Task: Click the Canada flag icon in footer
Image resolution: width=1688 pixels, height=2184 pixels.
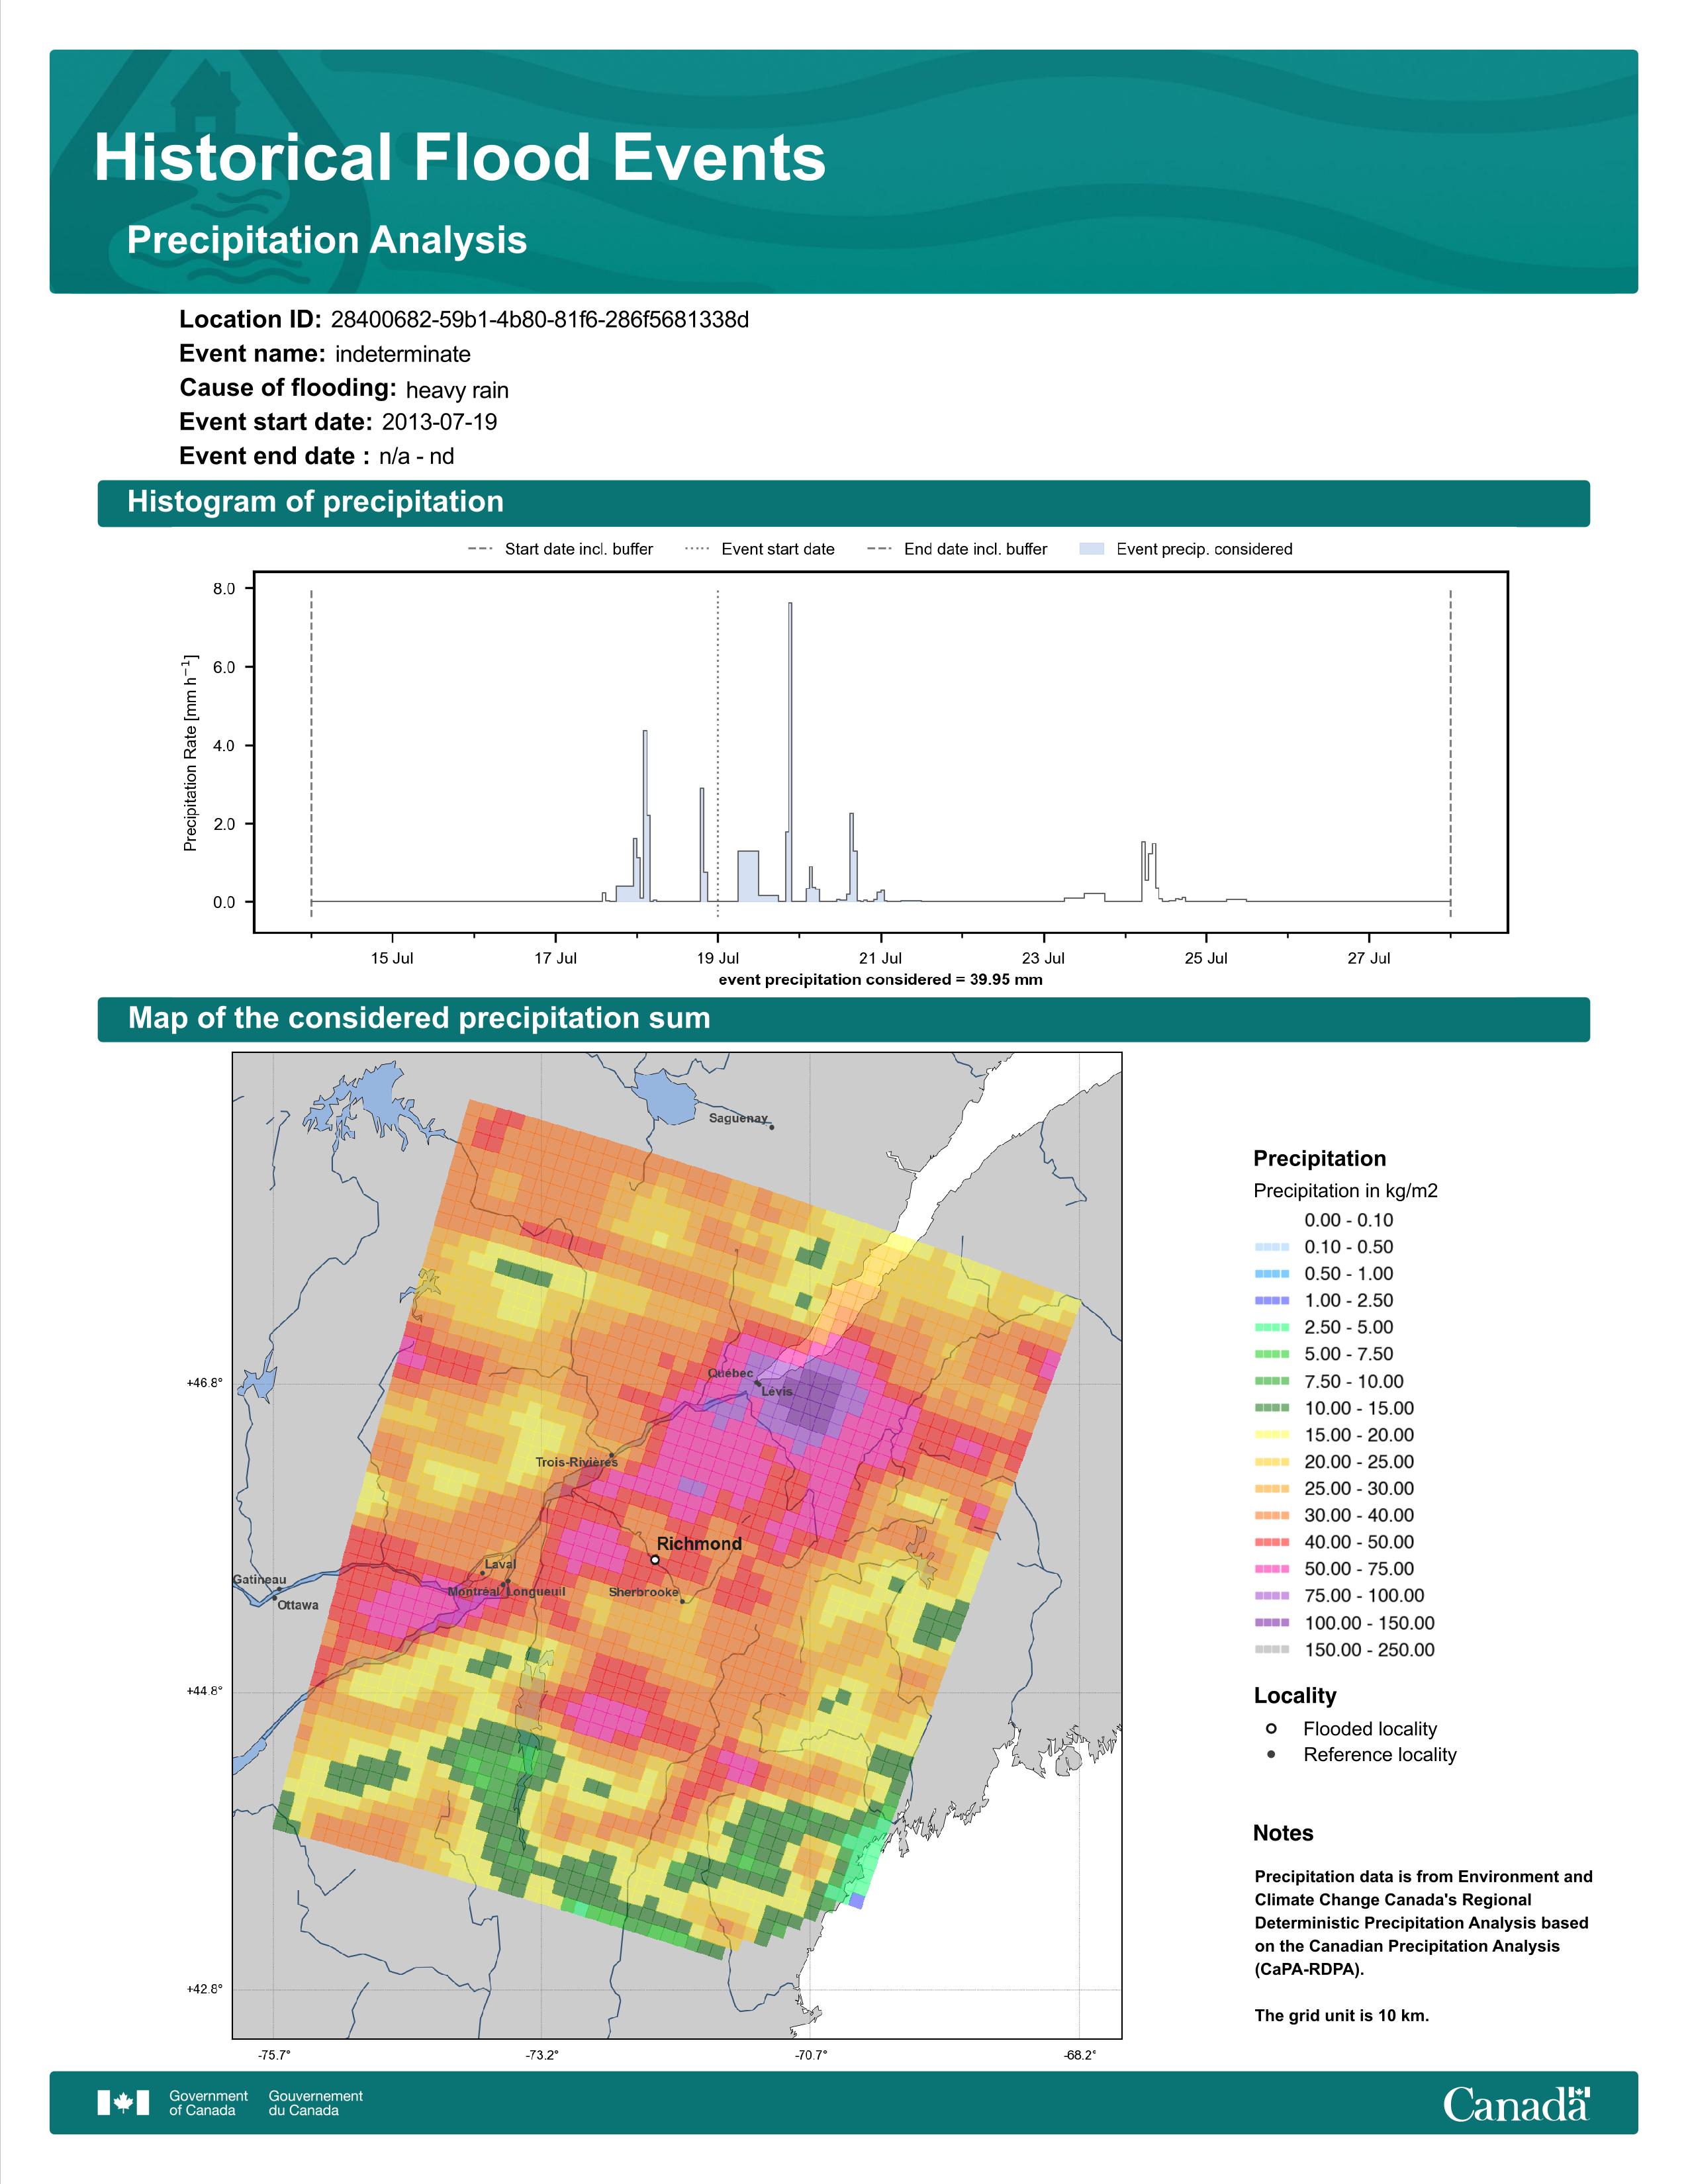Action: (123, 2103)
